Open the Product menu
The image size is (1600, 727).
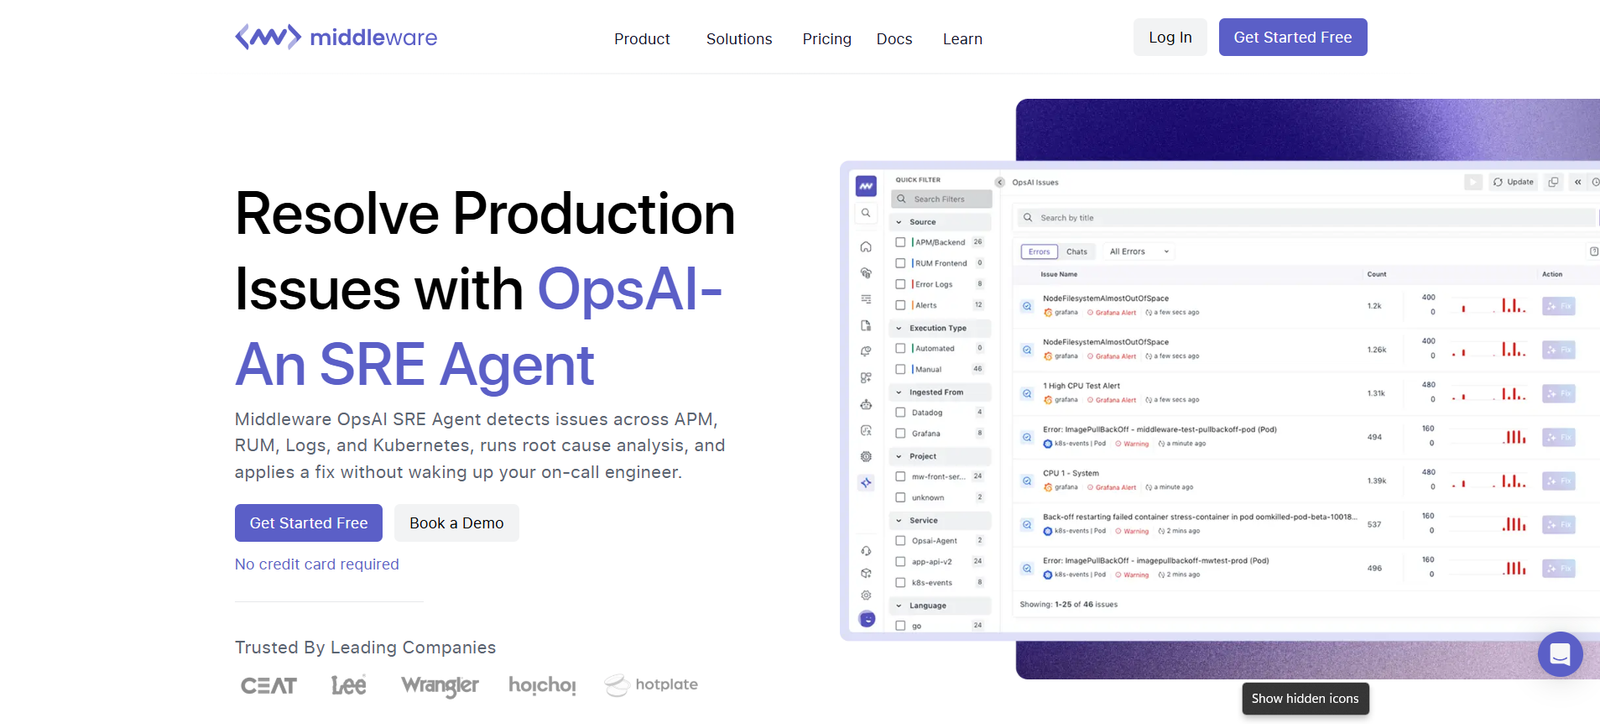tap(642, 39)
